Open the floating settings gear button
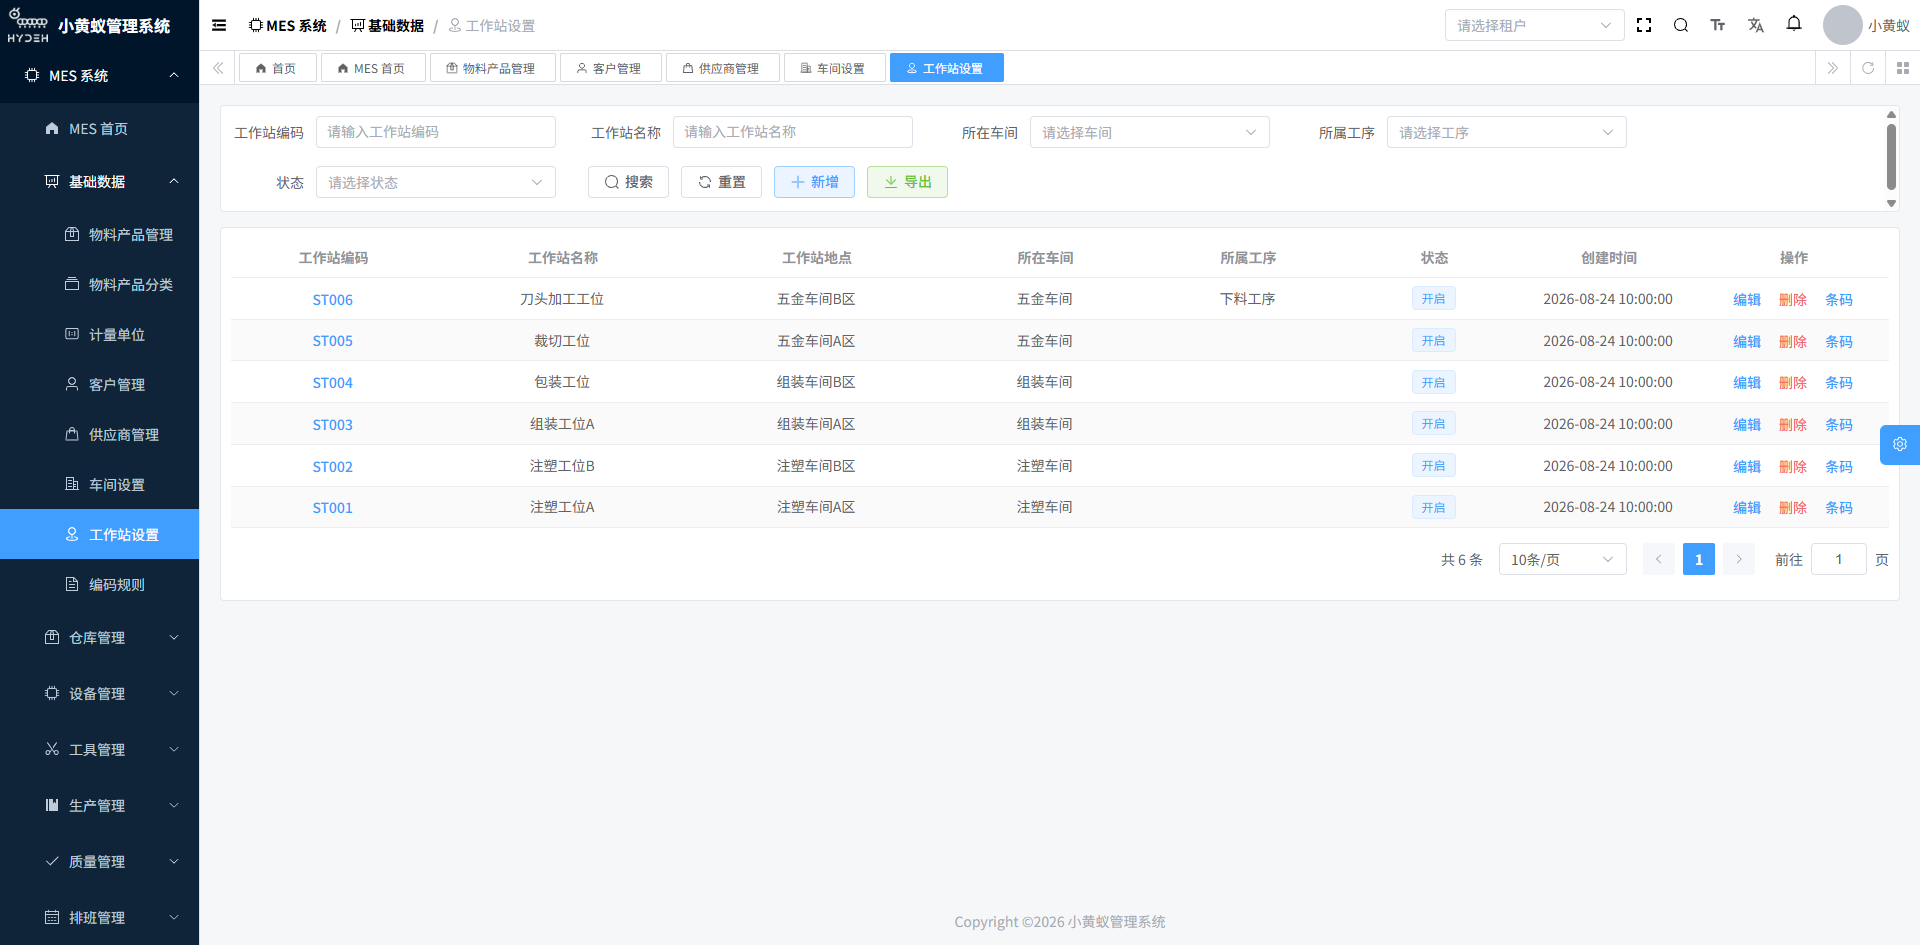The width and height of the screenshot is (1920, 945). point(1900,445)
